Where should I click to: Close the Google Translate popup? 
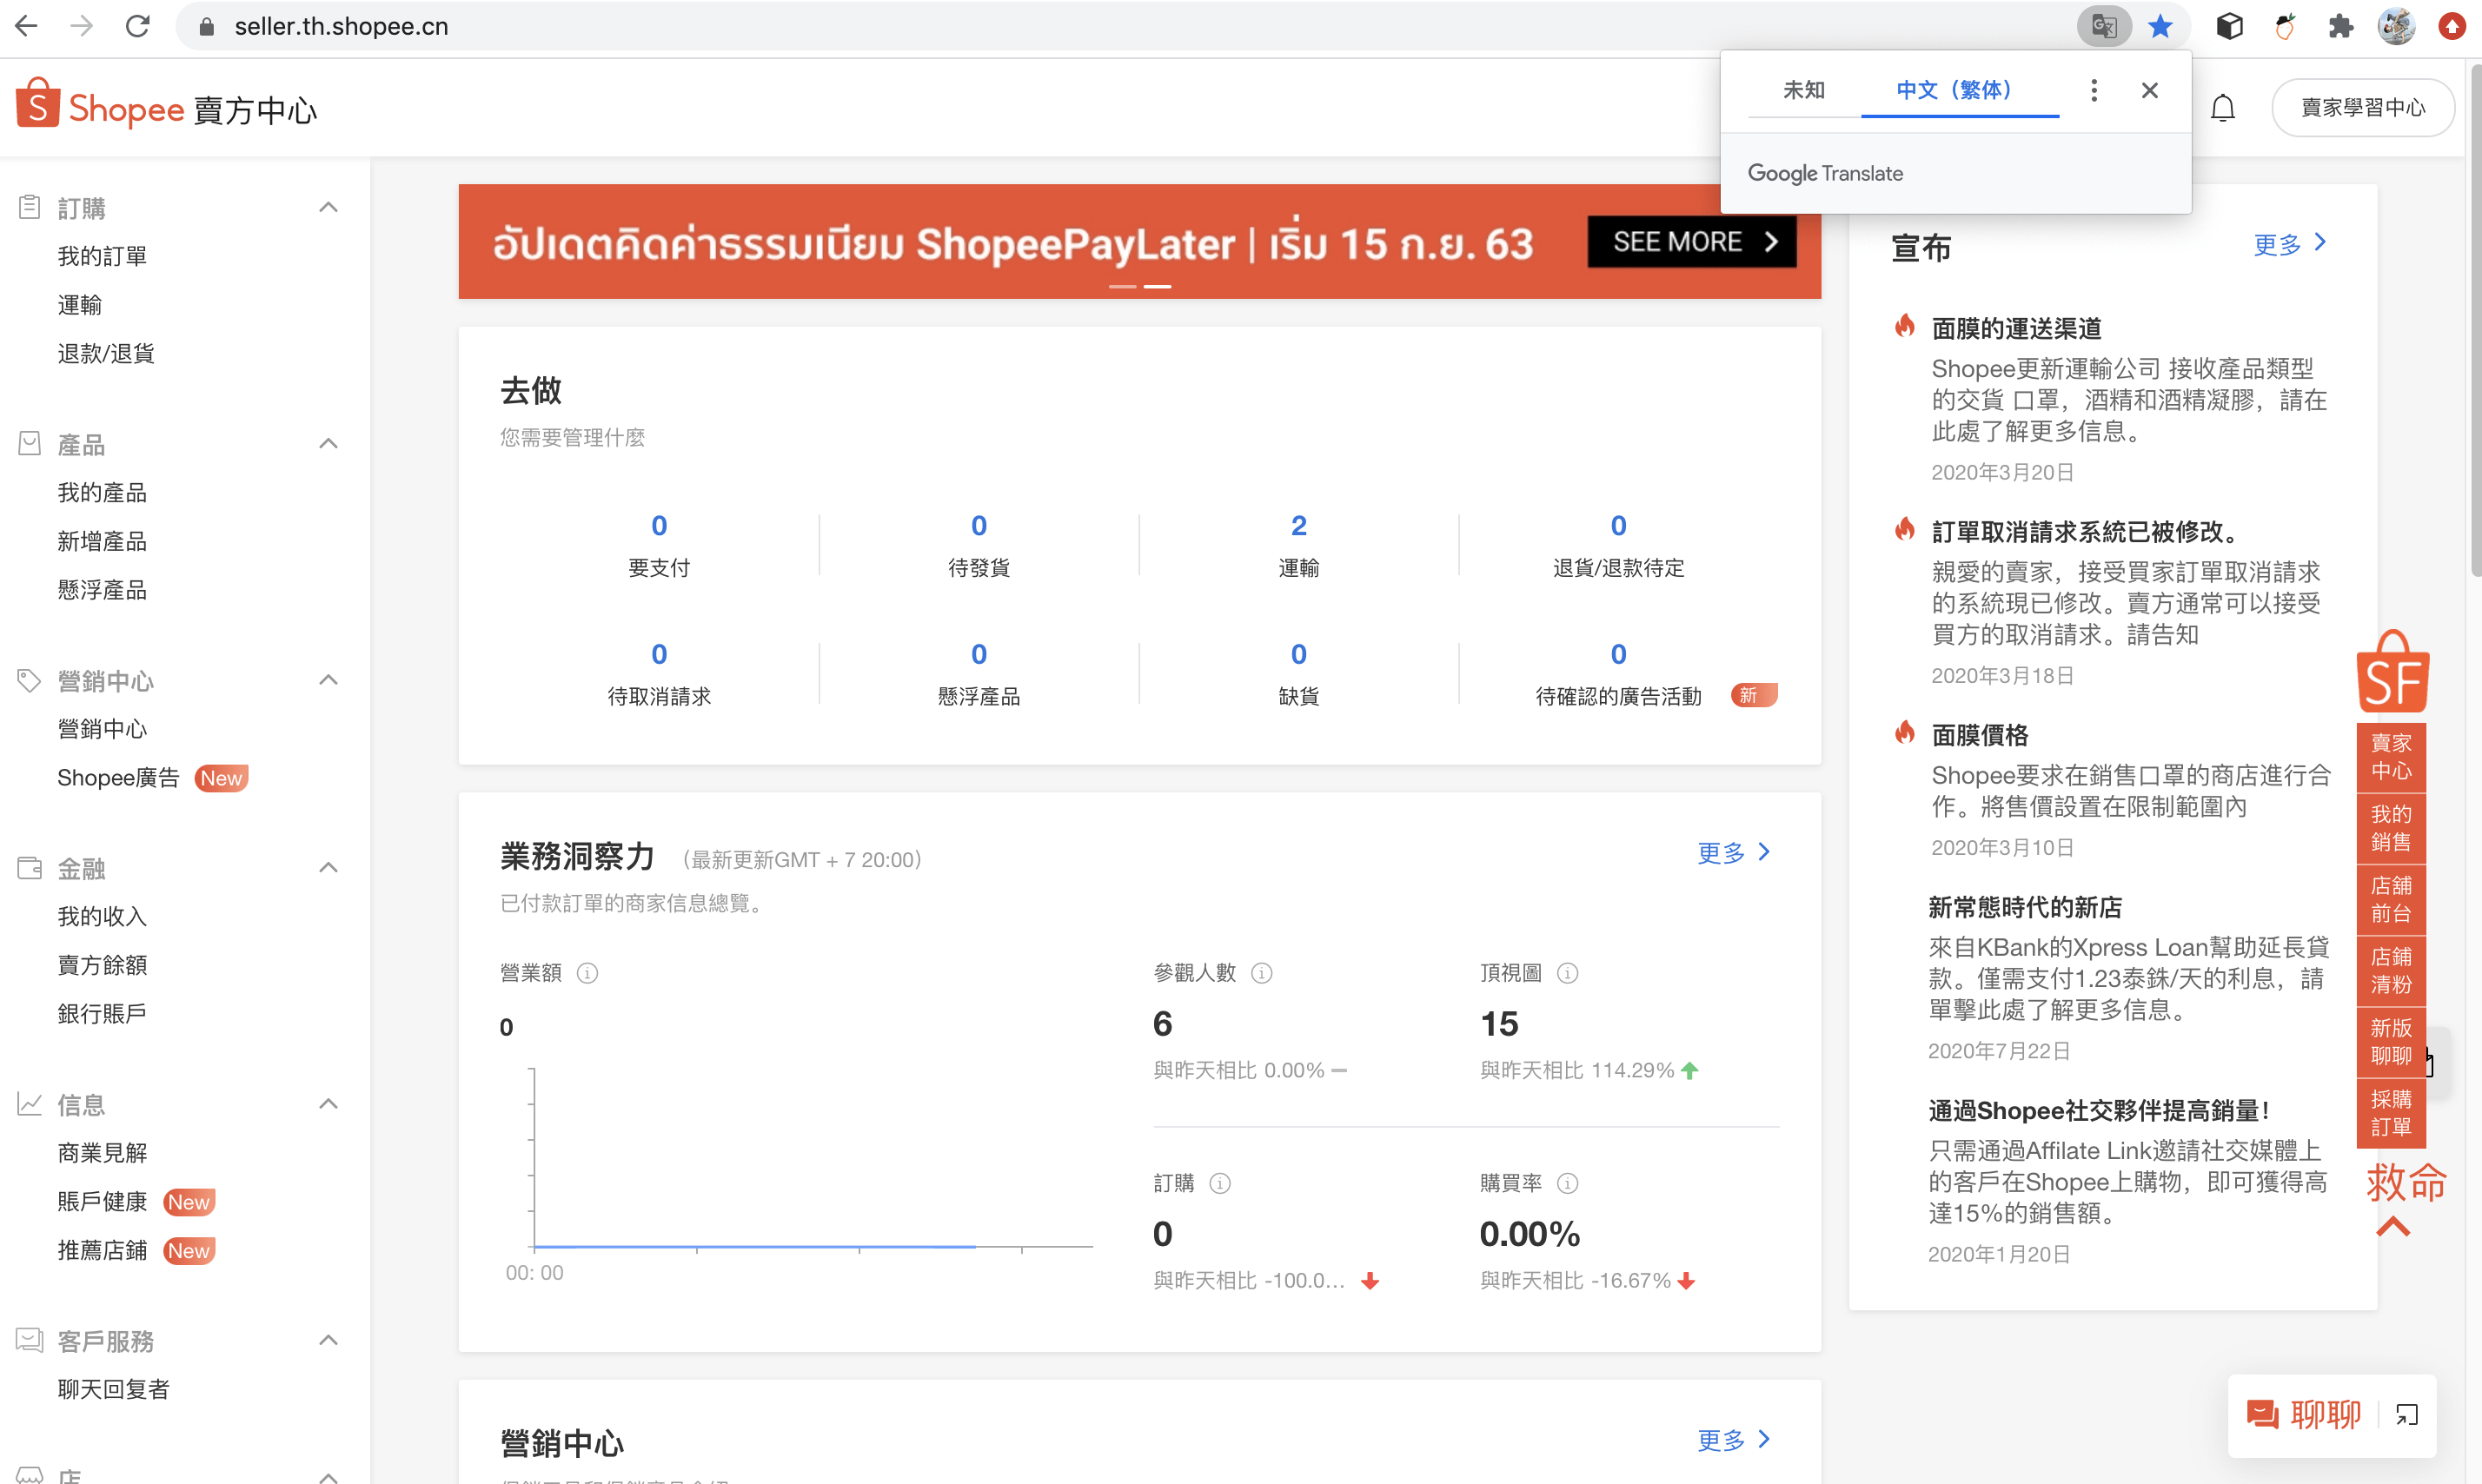(2149, 90)
